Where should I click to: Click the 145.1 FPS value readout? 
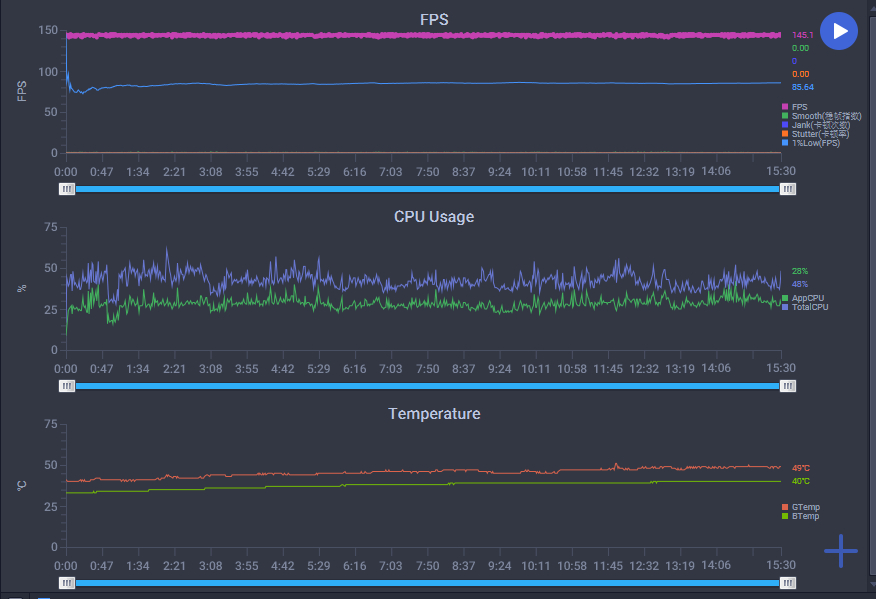803,35
